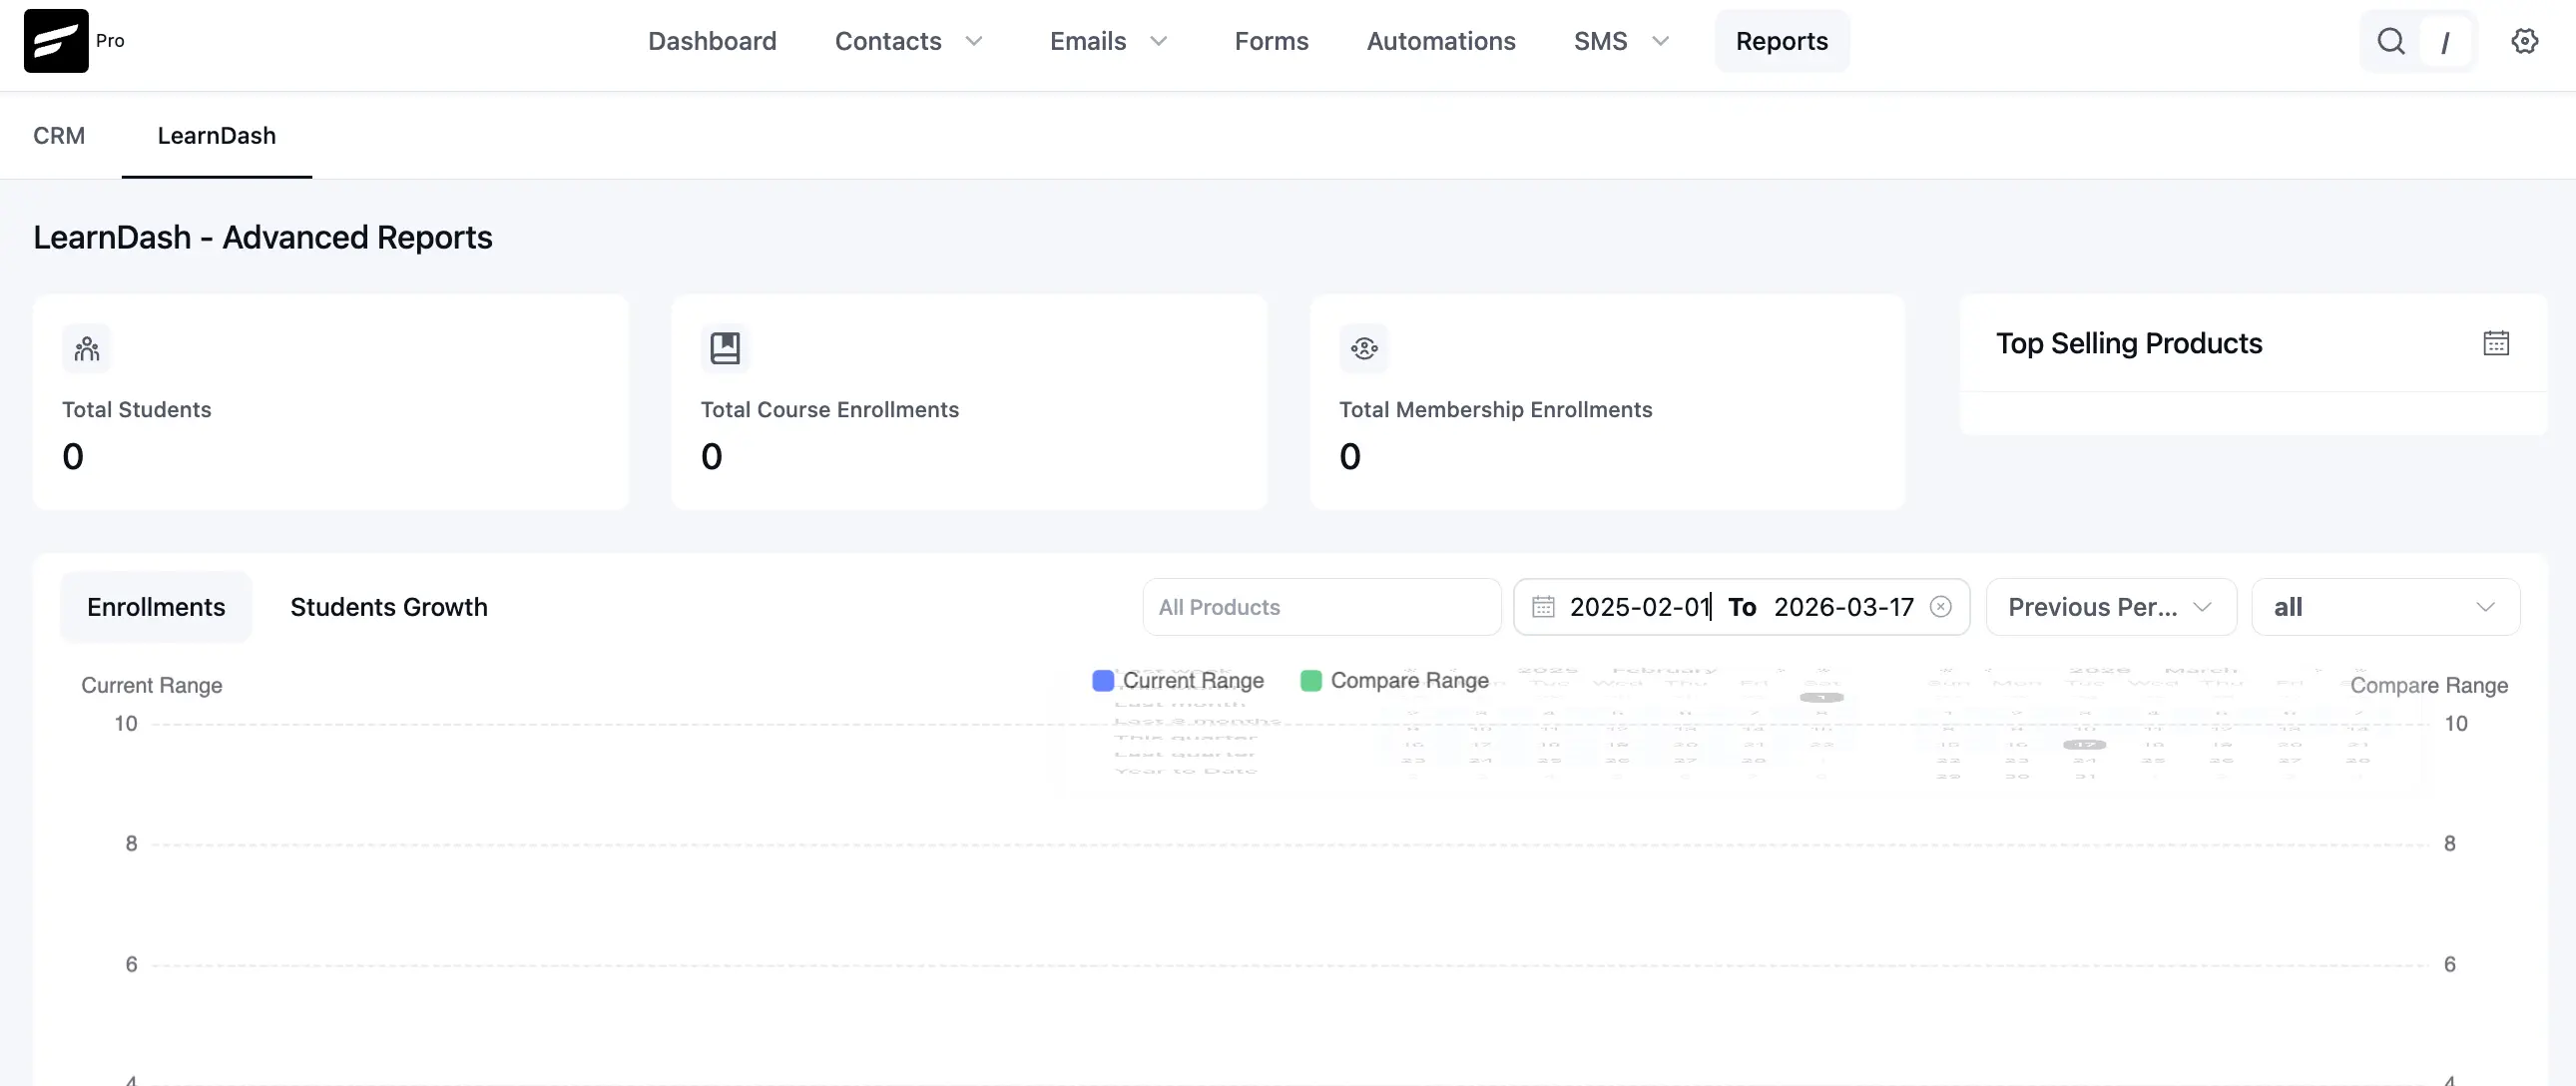Click the LearnDash - Advanced Reports title
The image size is (2576, 1086).
click(x=263, y=237)
